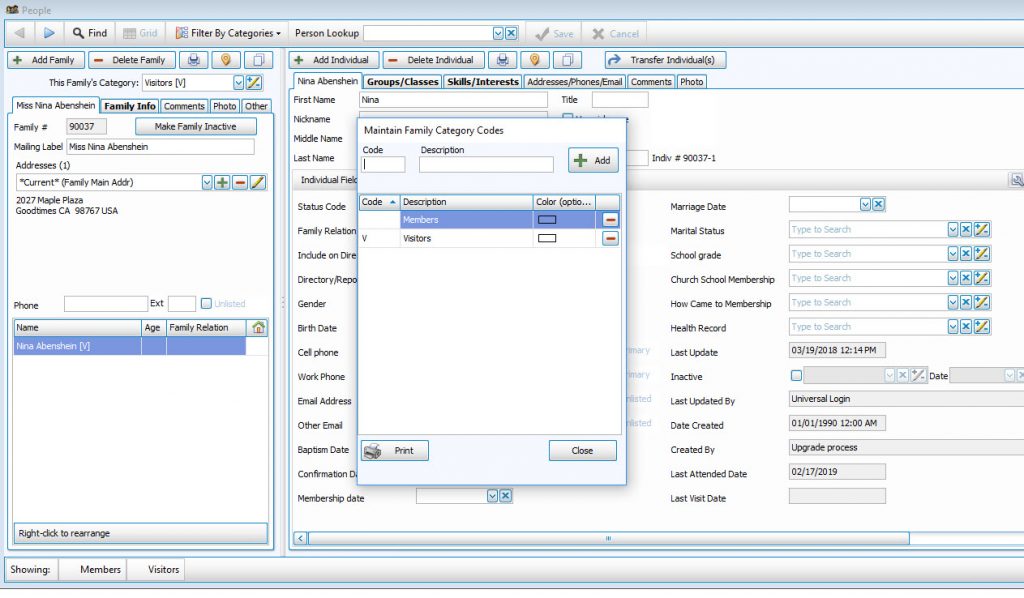Click the remove address minus icon

[240, 182]
